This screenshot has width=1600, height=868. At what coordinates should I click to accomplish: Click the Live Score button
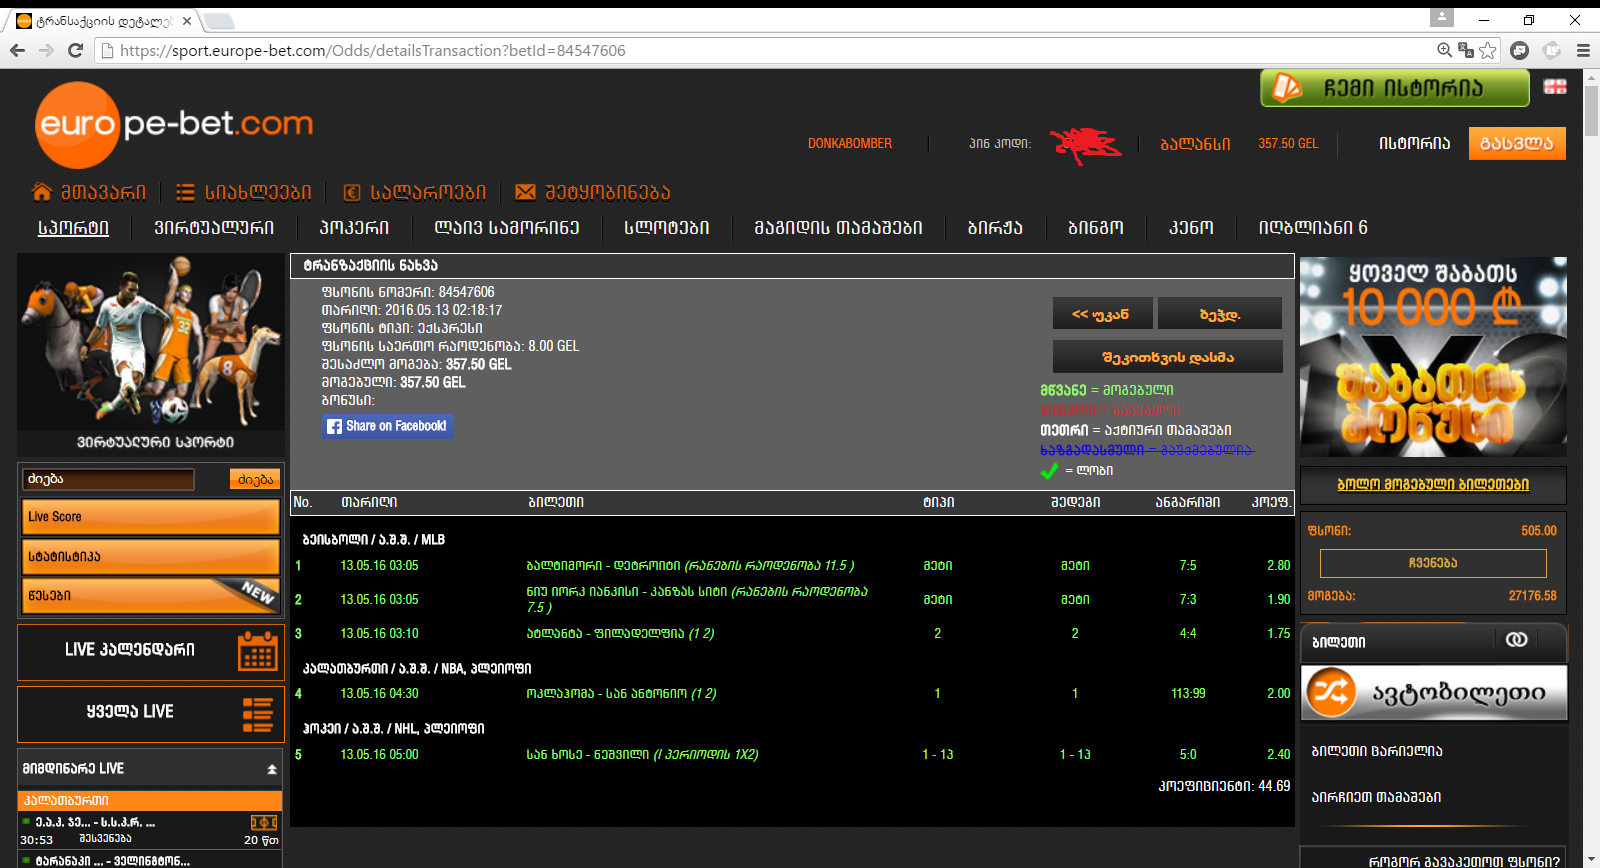[150, 517]
